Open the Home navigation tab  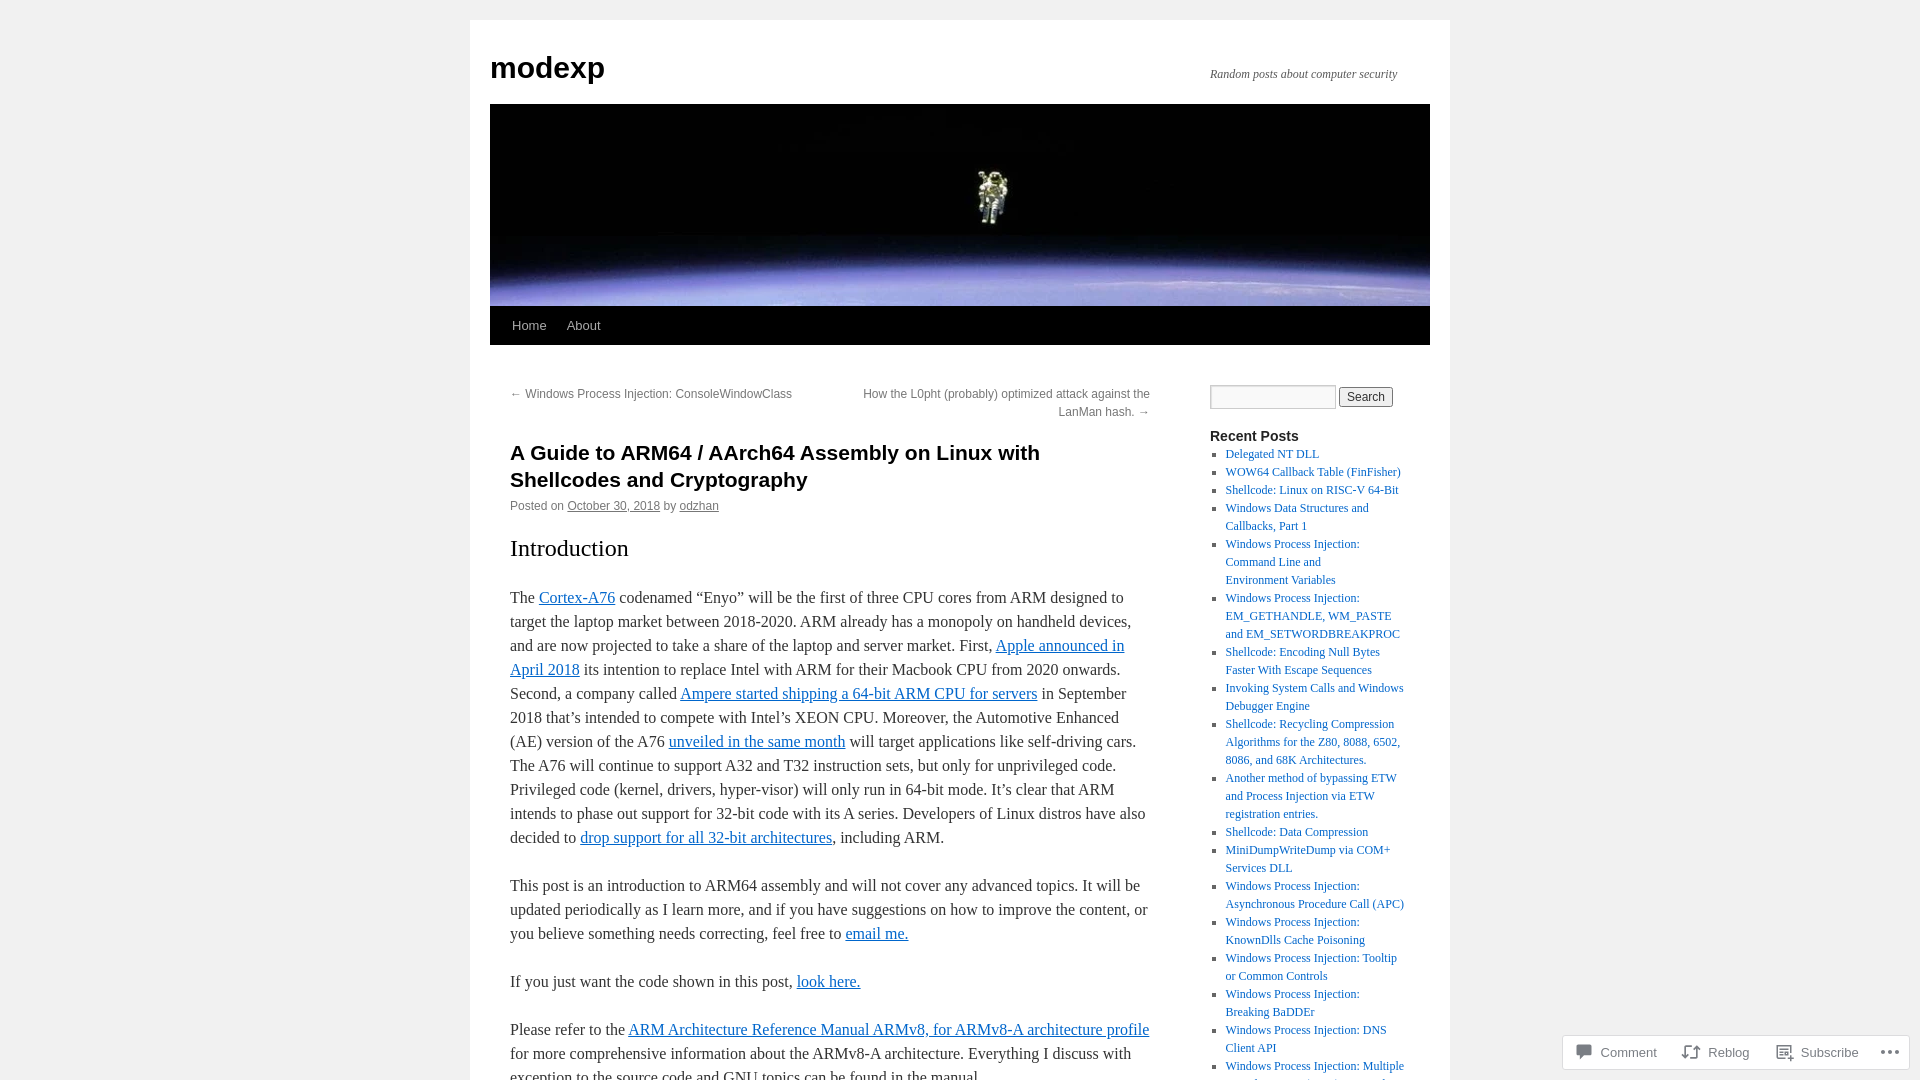[529, 326]
